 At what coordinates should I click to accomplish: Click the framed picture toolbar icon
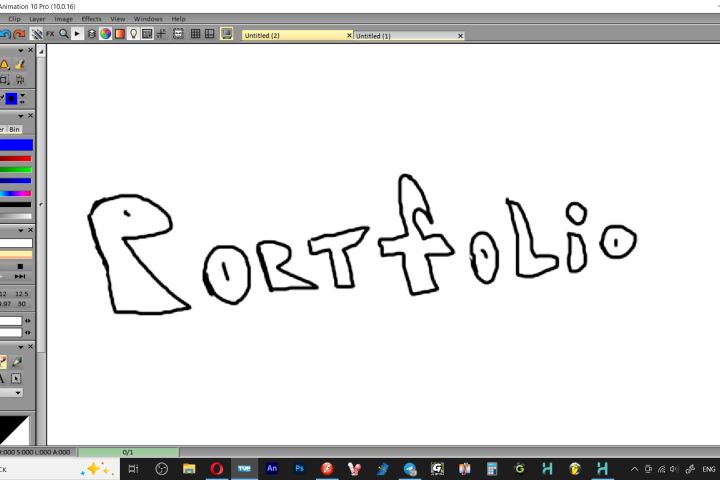[x=147, y=34]
